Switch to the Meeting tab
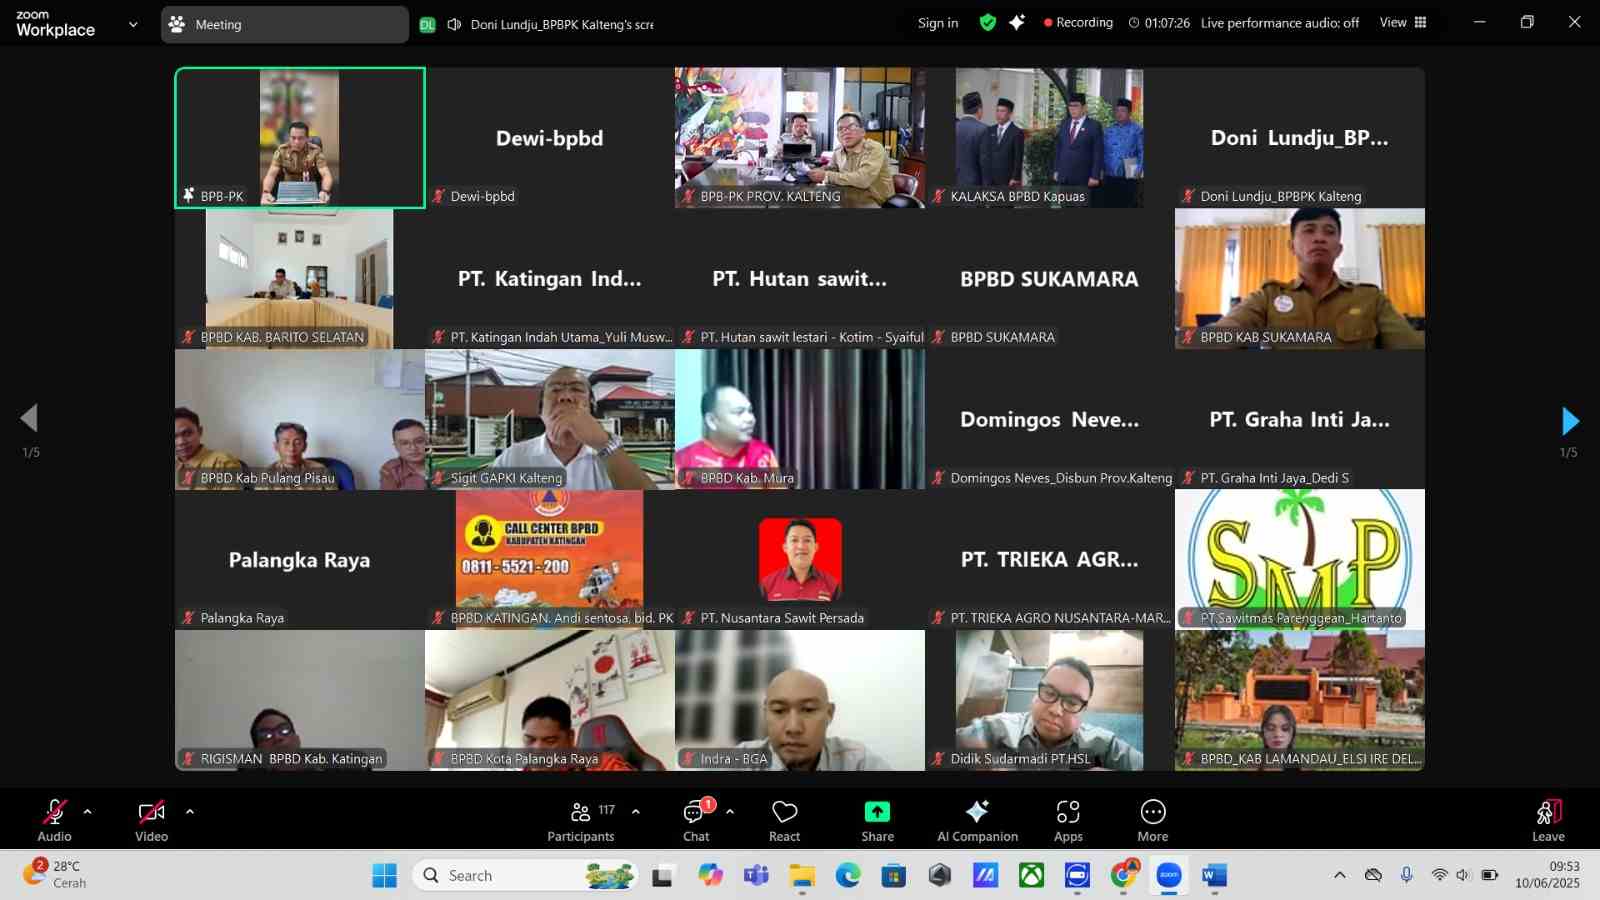The height and width of the screenshot is (900, 1600). click(284, 25)
